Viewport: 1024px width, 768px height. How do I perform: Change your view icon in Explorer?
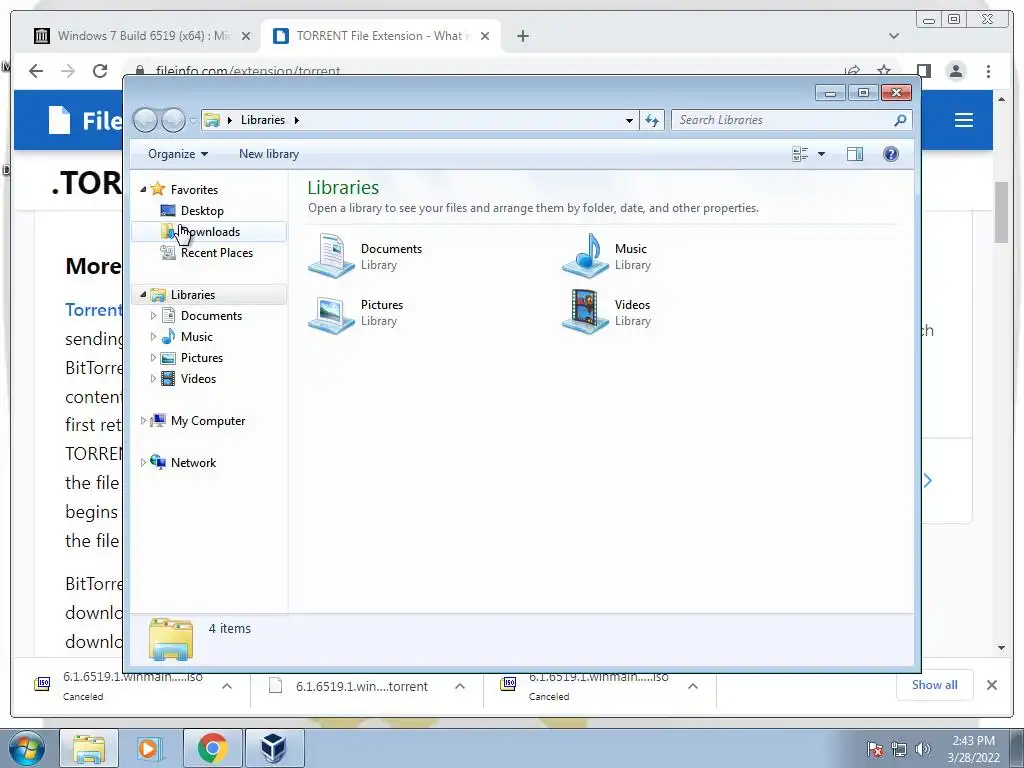click(800, 154)
